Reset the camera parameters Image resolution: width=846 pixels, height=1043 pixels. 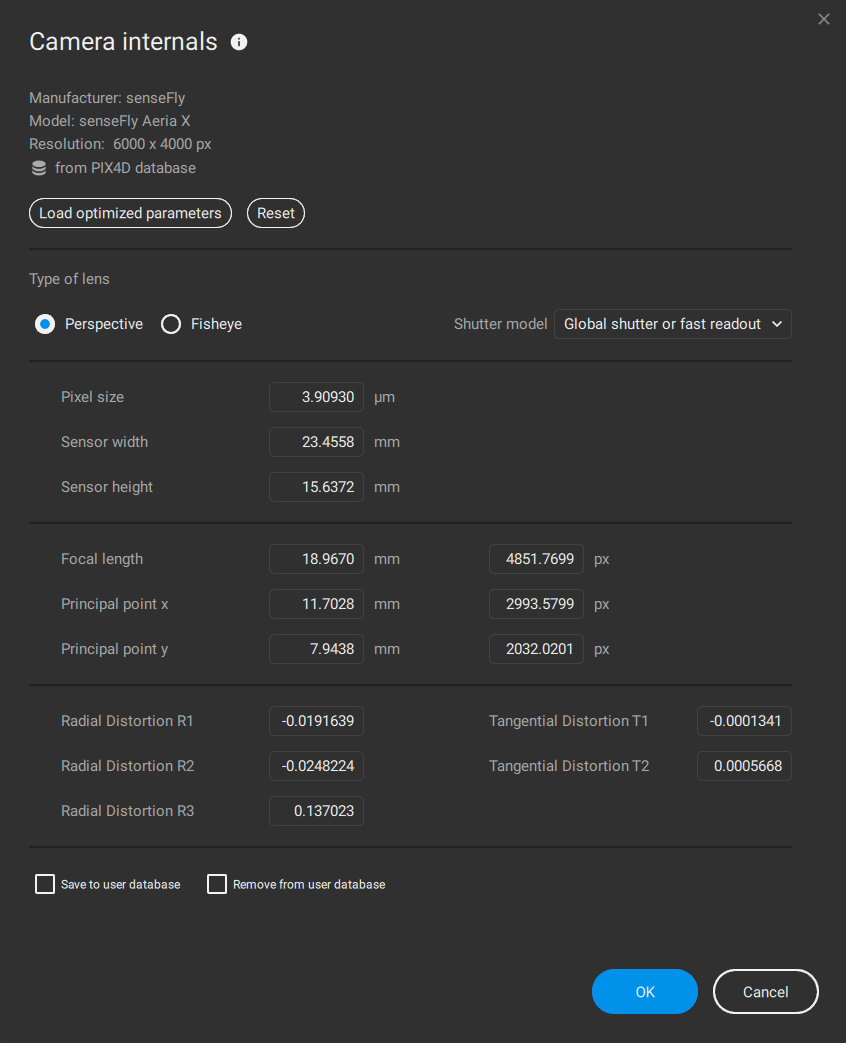276,213
